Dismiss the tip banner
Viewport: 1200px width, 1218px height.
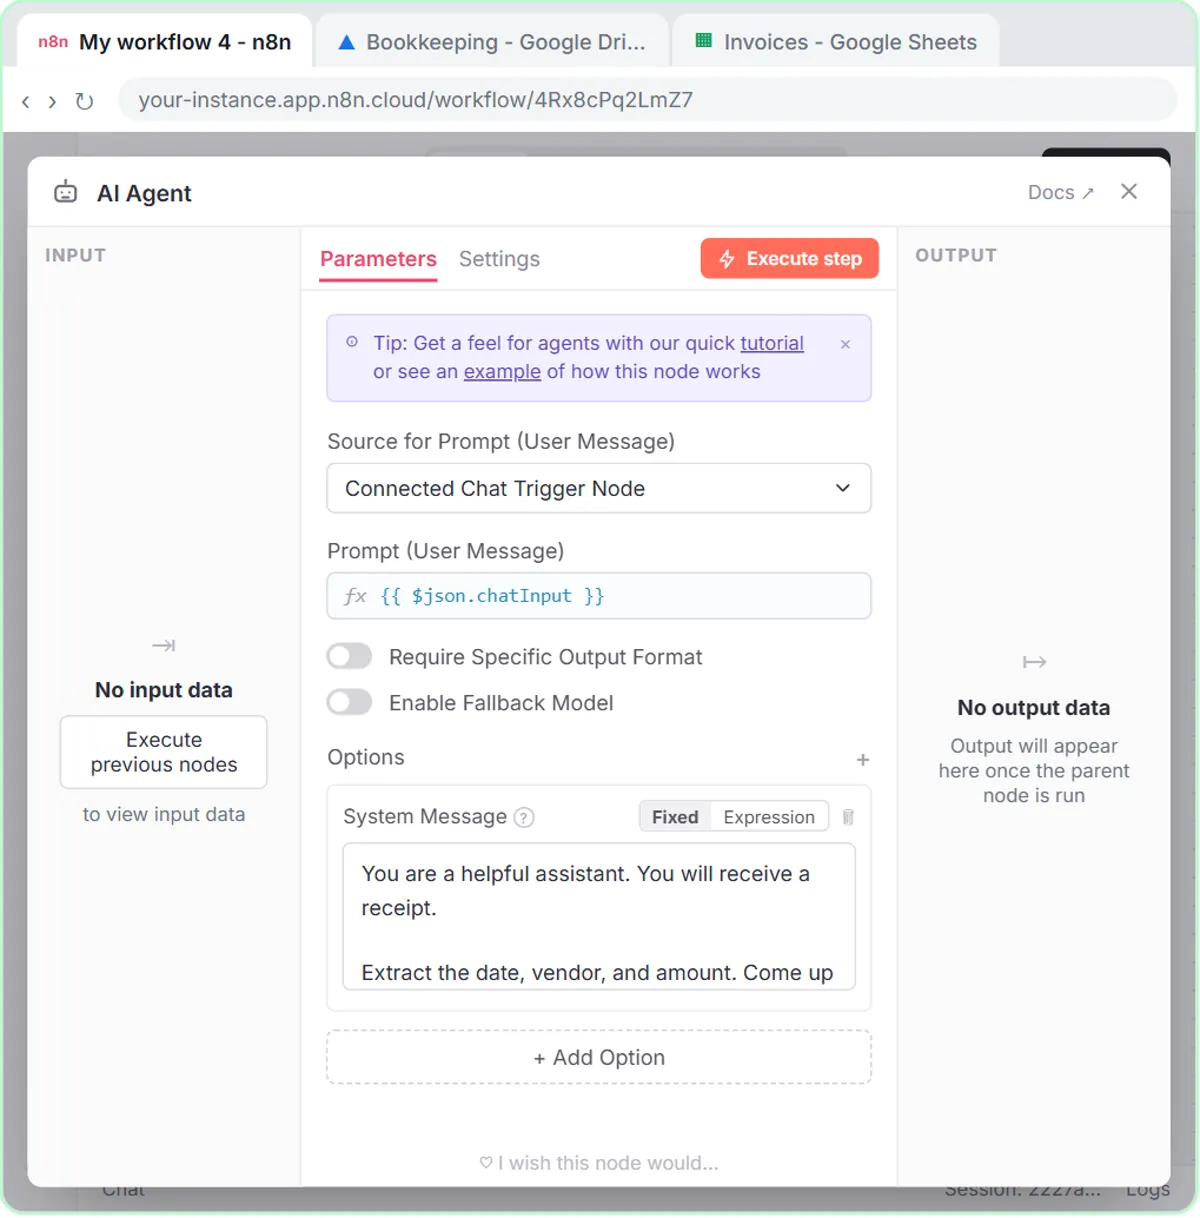click(x=846, y=344)
